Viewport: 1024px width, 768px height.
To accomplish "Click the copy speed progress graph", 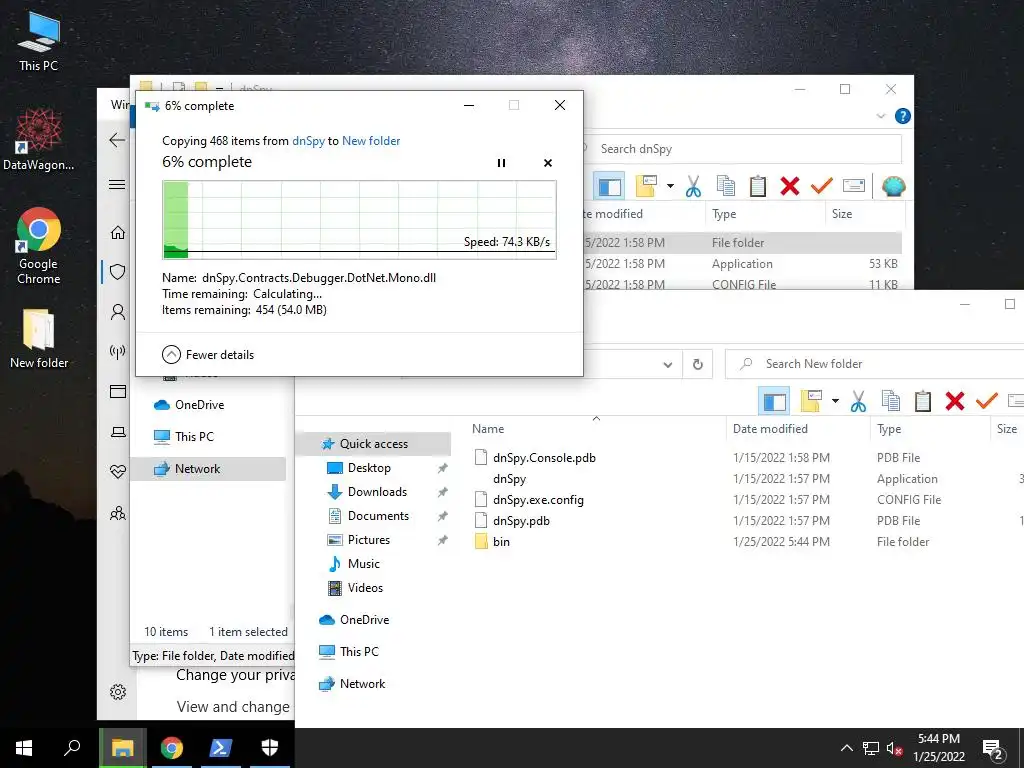I will coord(359,220).
